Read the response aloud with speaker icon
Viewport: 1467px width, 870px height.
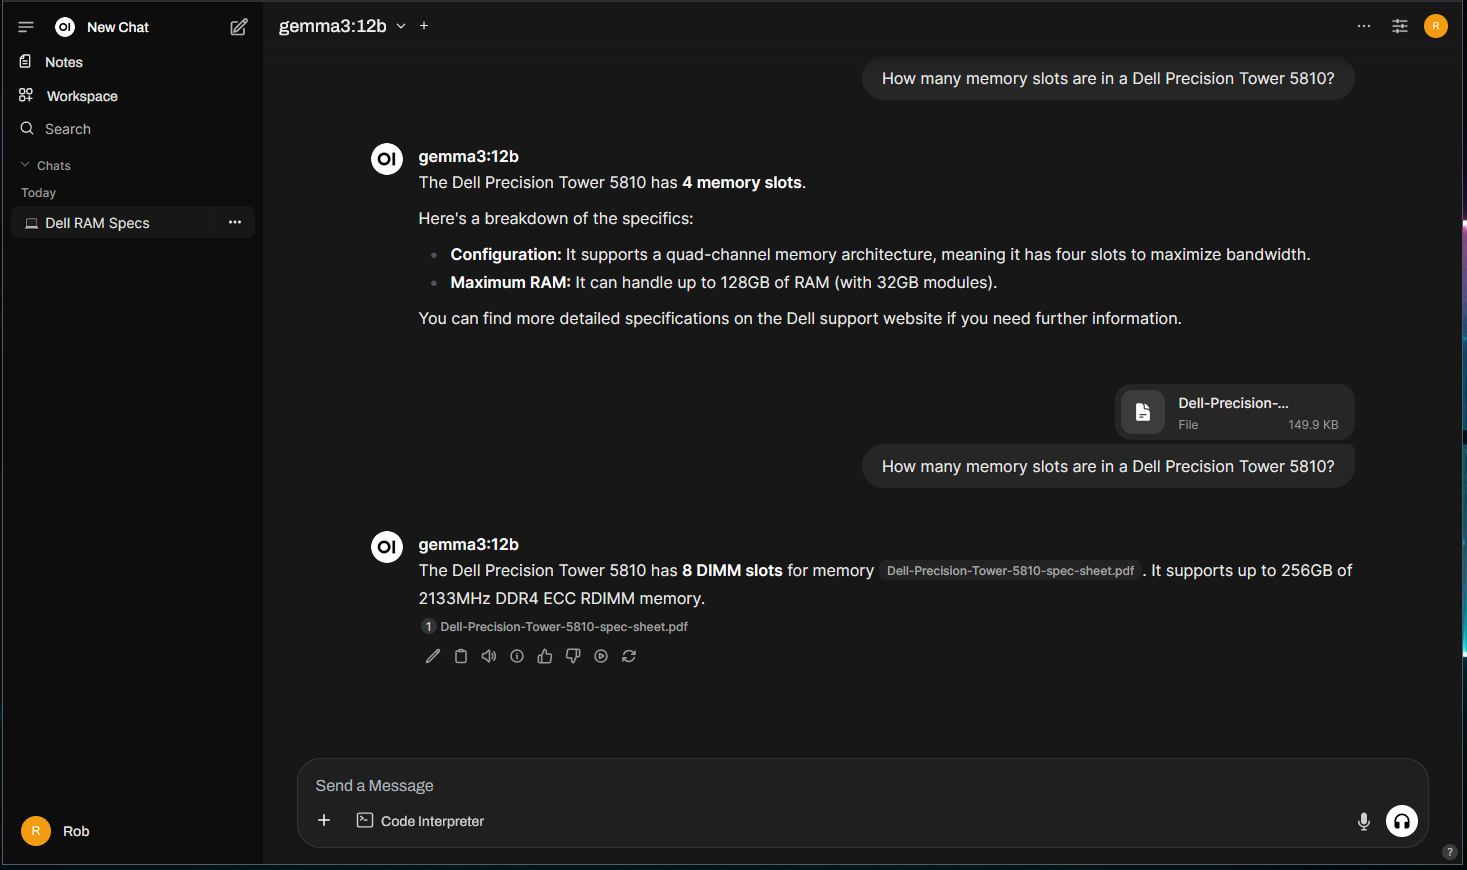489,656
